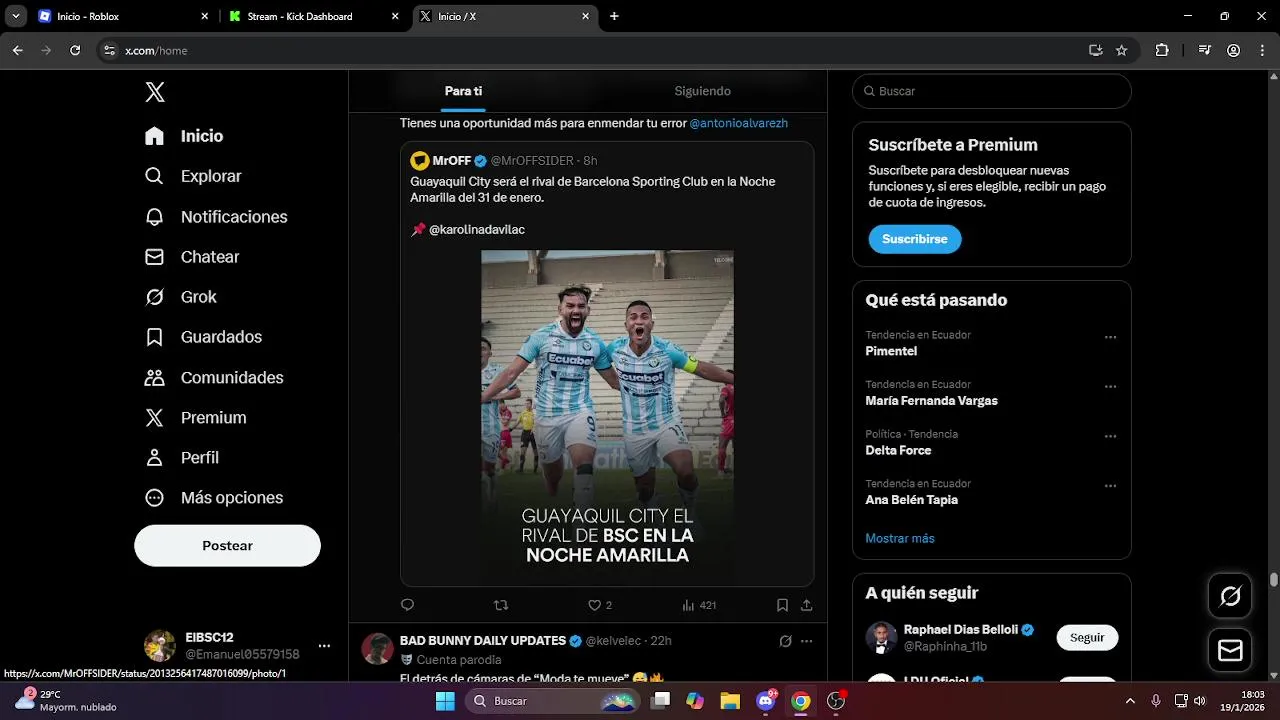Share the Guayaquil City post
The width and height of the screenshot is (1280, 720).
[x=807, y=605]
